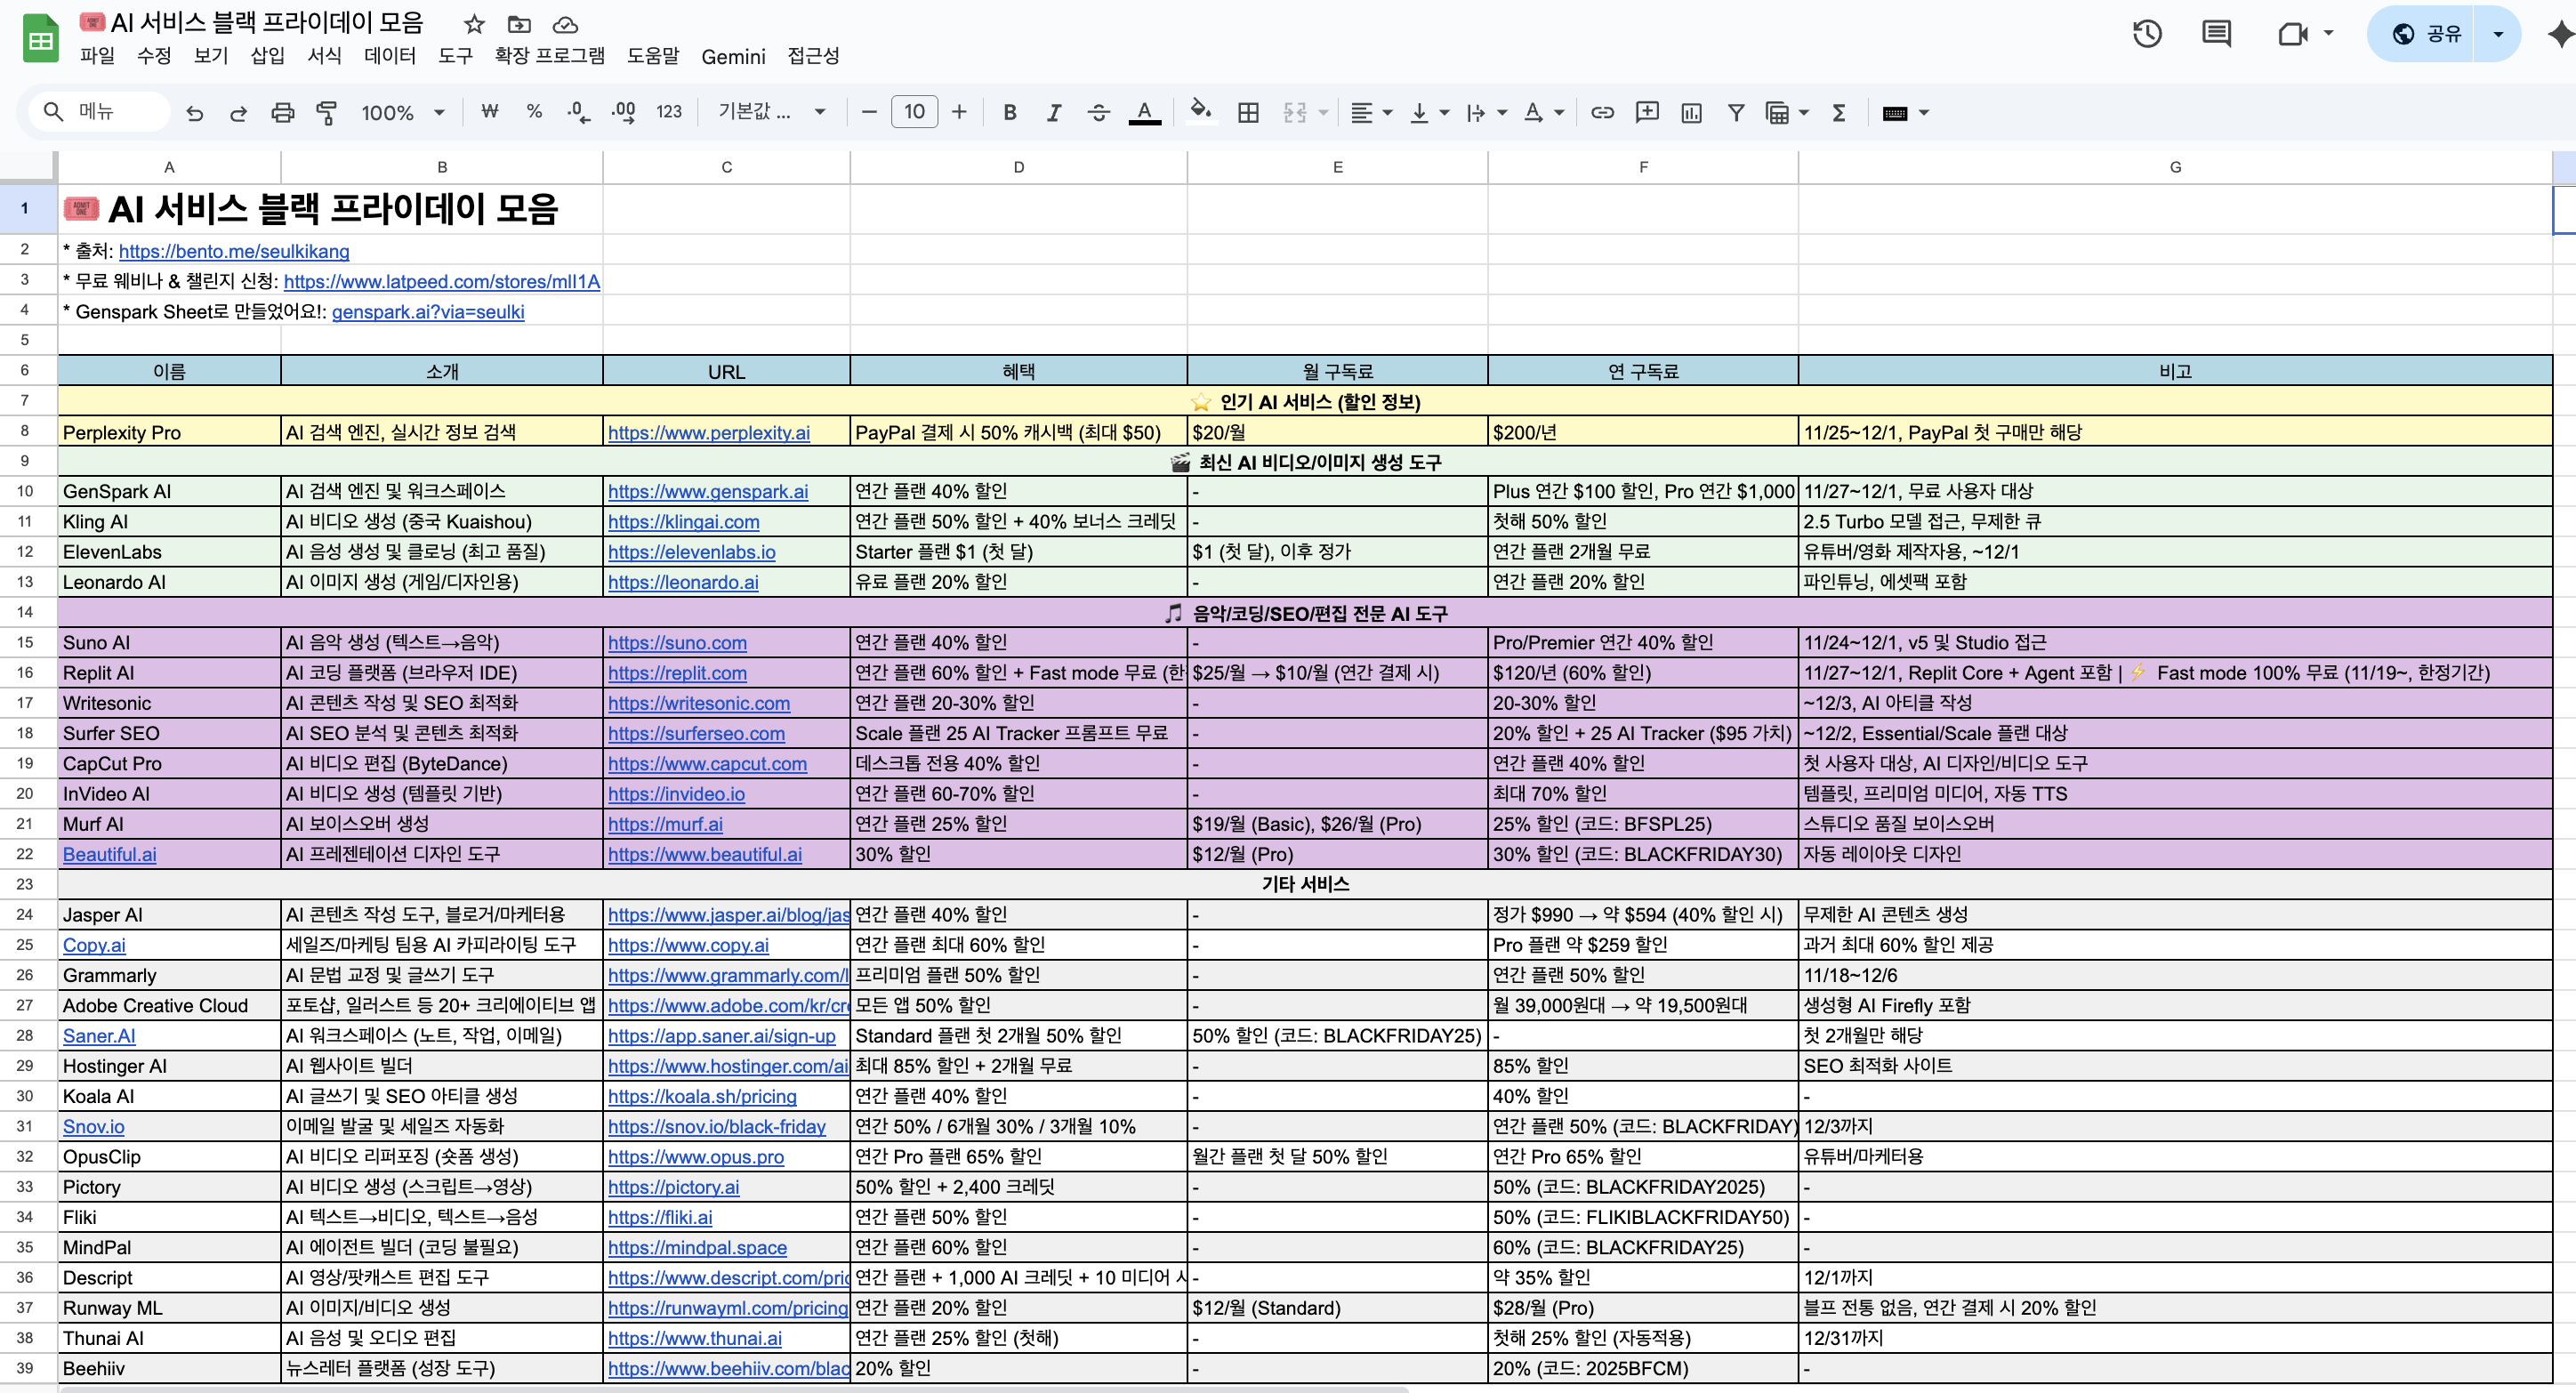
Task: Toggle bold formatting
Action: pos(1009,113)
